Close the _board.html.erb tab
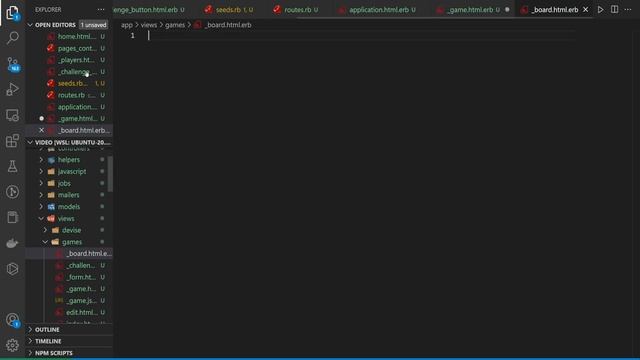This screenshot has height=360, width=640. tap(586, 9)
